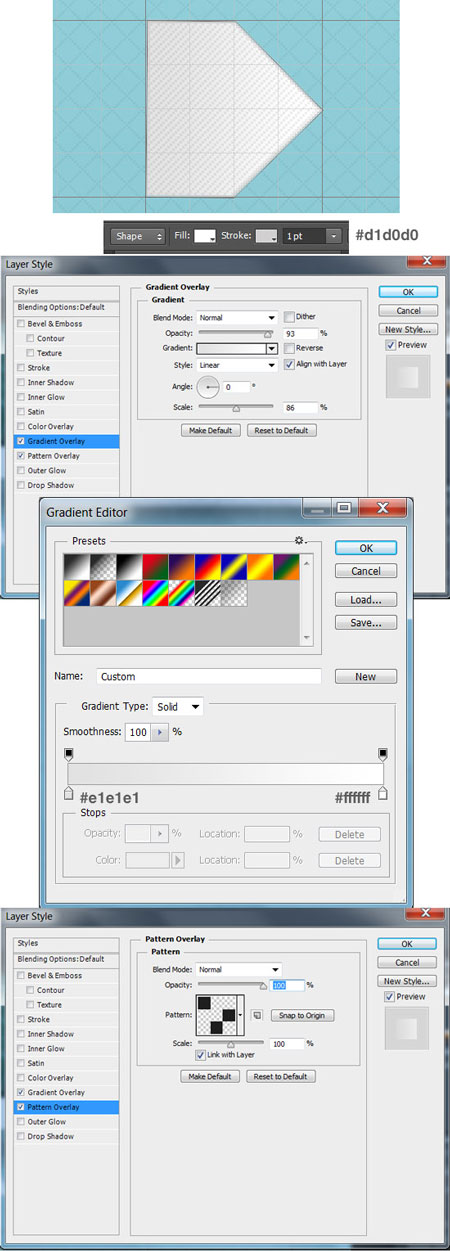Open the Smoothness arrow popup
The width and height of the screenshot is (450, 1251).
click(x=160, y=732)
